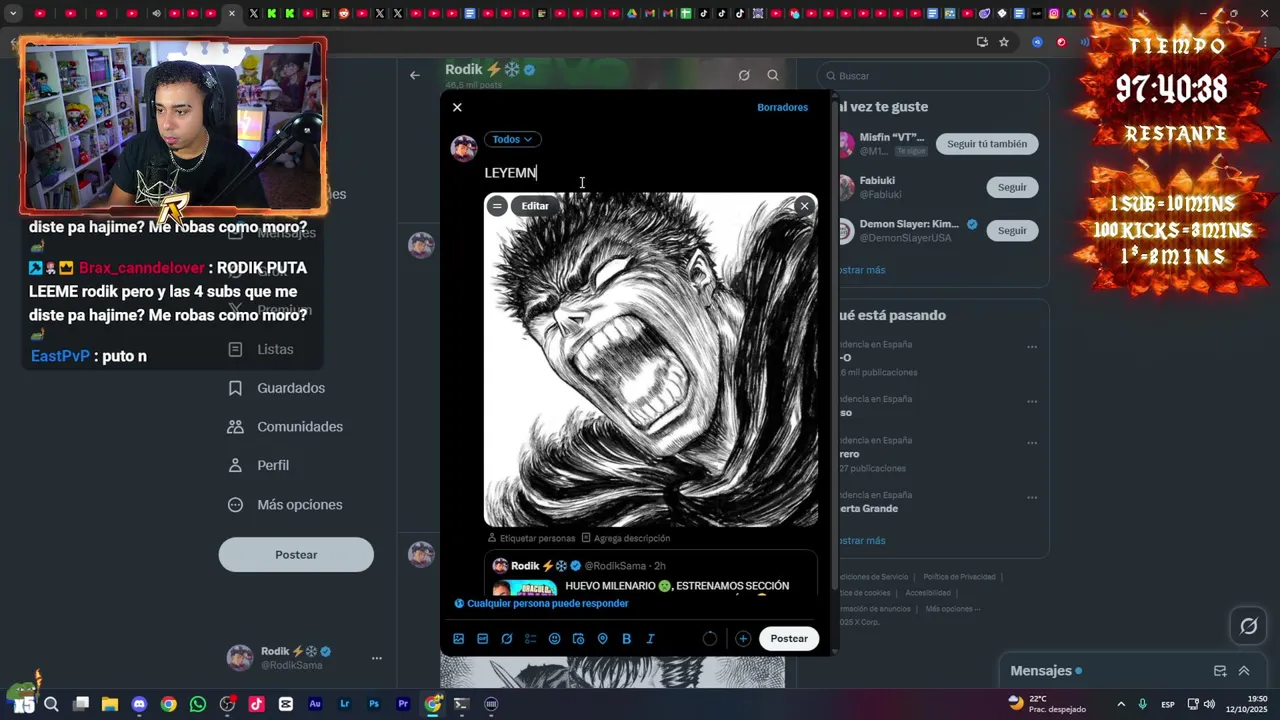The width and height of the screenshot is (1280, 720).
Task: Show hidden system tray icons
Action: point(1121,704)
